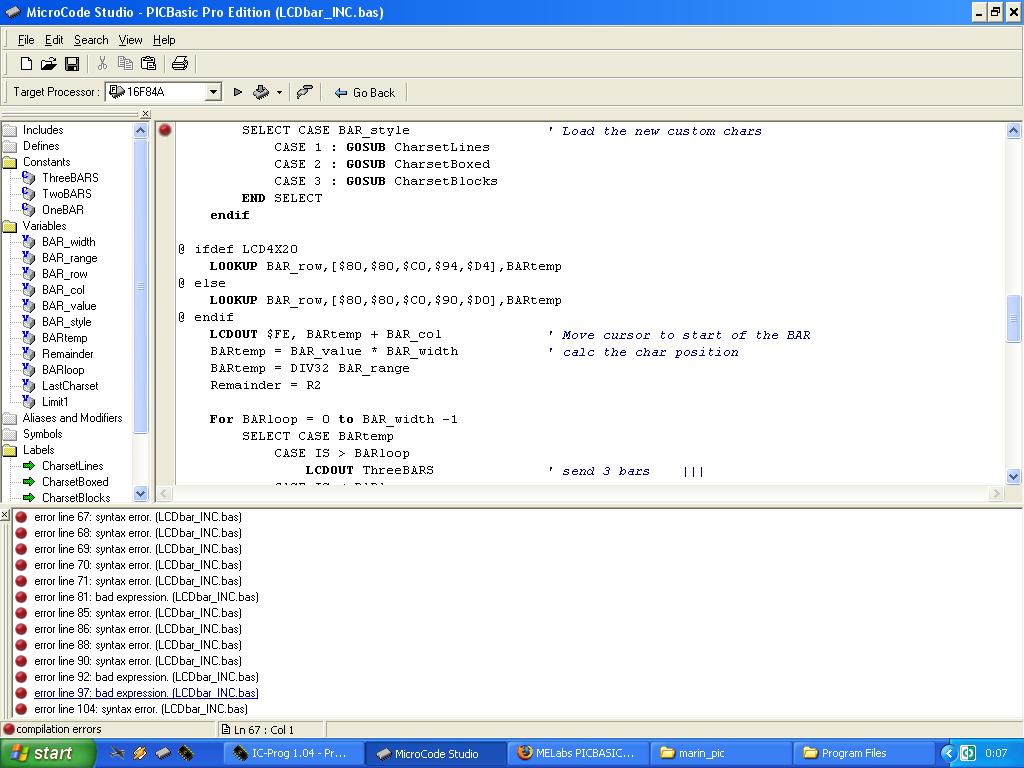Open the Search menu
The height and width of the screenshot is (768, 1024).
pos(91,40)
